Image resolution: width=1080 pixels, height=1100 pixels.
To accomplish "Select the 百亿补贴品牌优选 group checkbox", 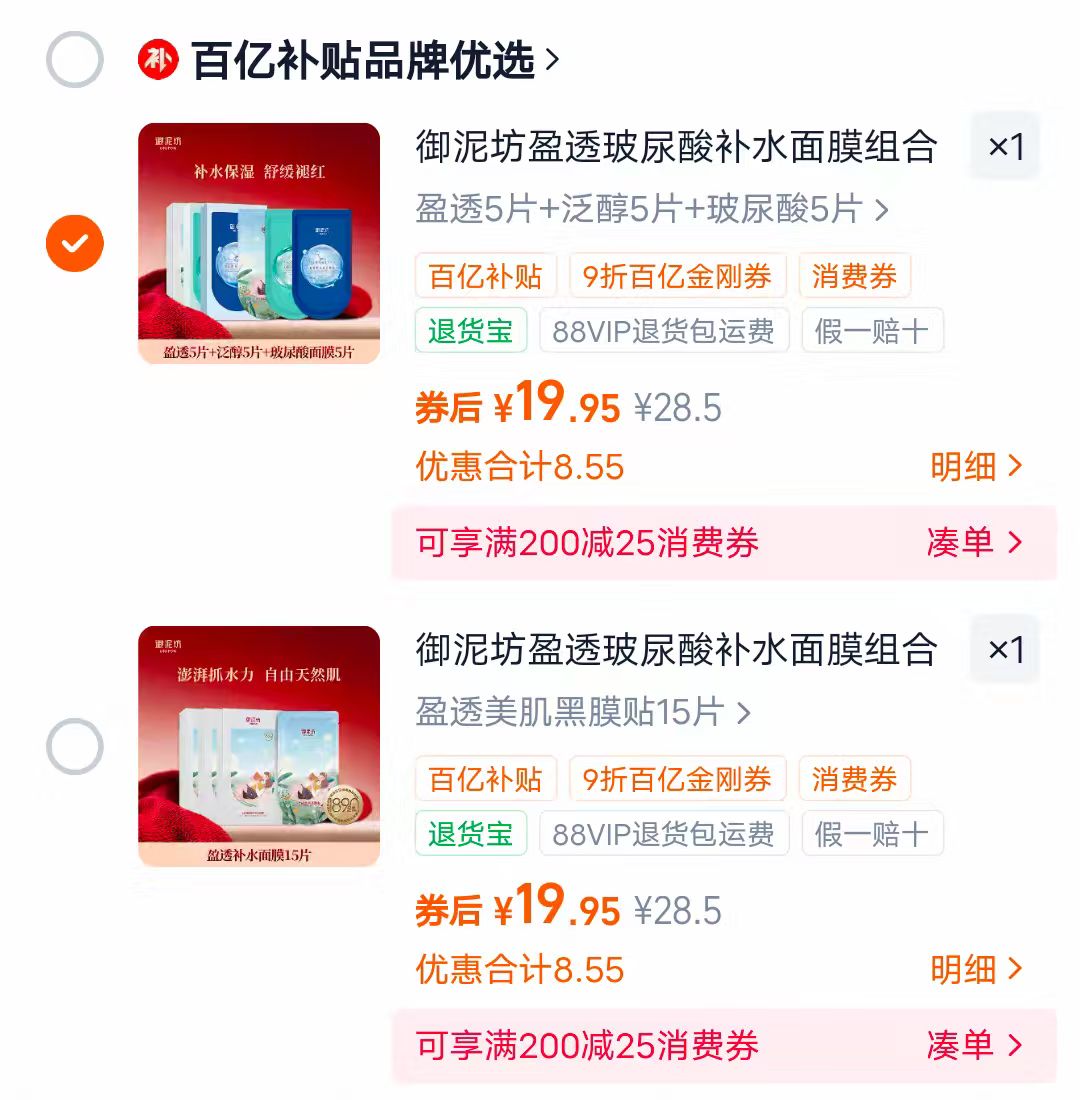I will pyautogui.click(x=75, y=60).
